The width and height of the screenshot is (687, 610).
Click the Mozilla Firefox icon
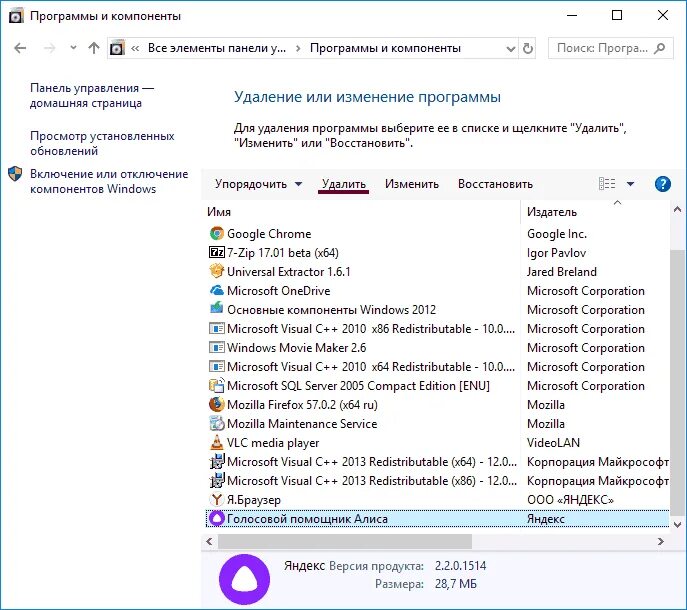coord(216,404)
